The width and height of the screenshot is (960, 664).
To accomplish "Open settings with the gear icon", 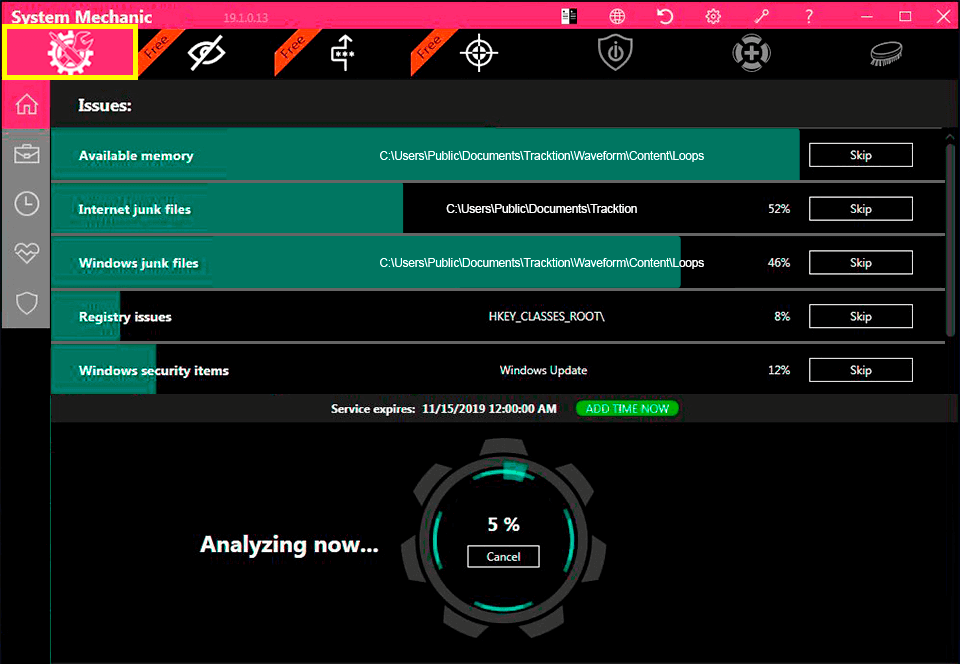I will point(712,16).
